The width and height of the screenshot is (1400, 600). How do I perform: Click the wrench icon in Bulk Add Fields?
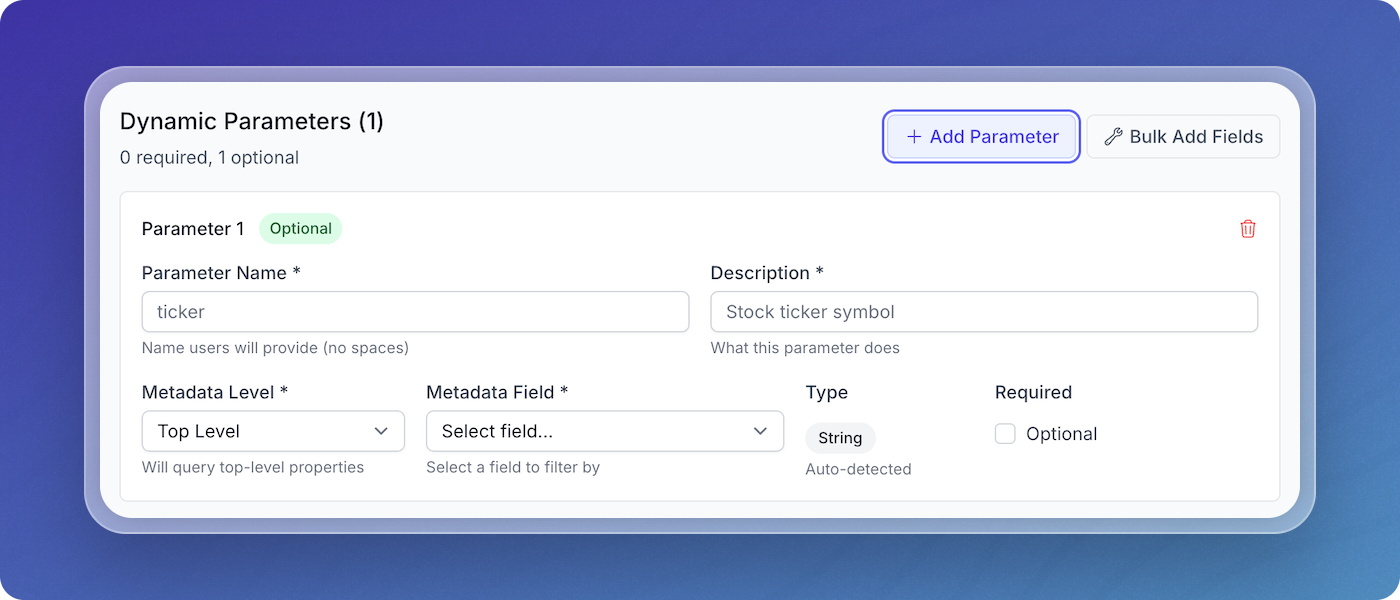1112,137
